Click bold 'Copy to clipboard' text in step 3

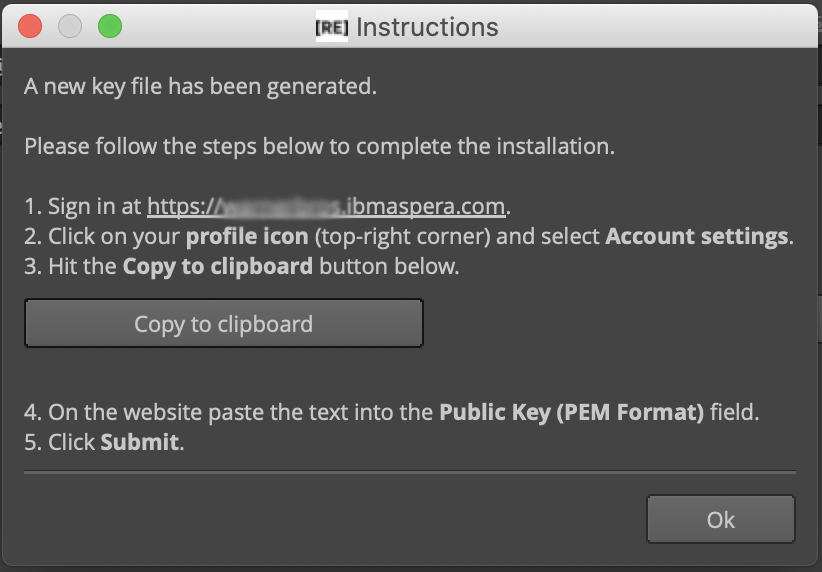pos(218,266)
